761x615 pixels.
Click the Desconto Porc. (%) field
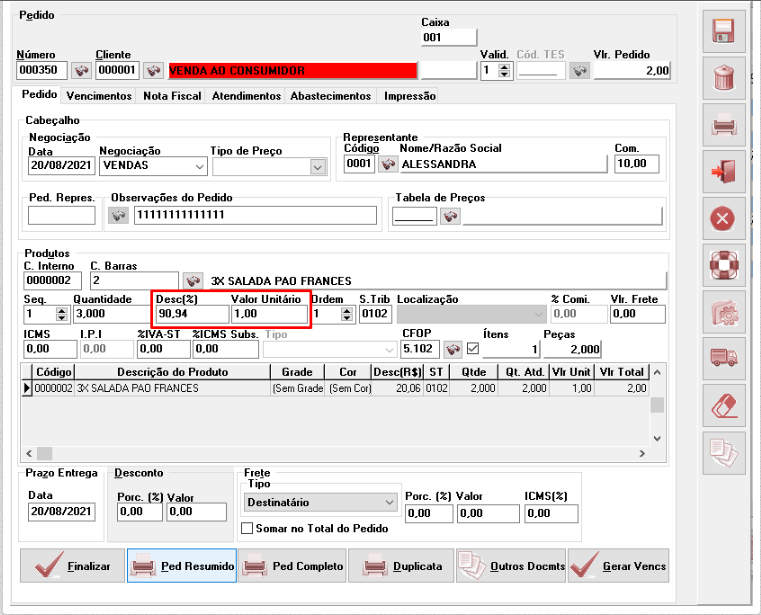pyautogui.click(x=140, y=512)
